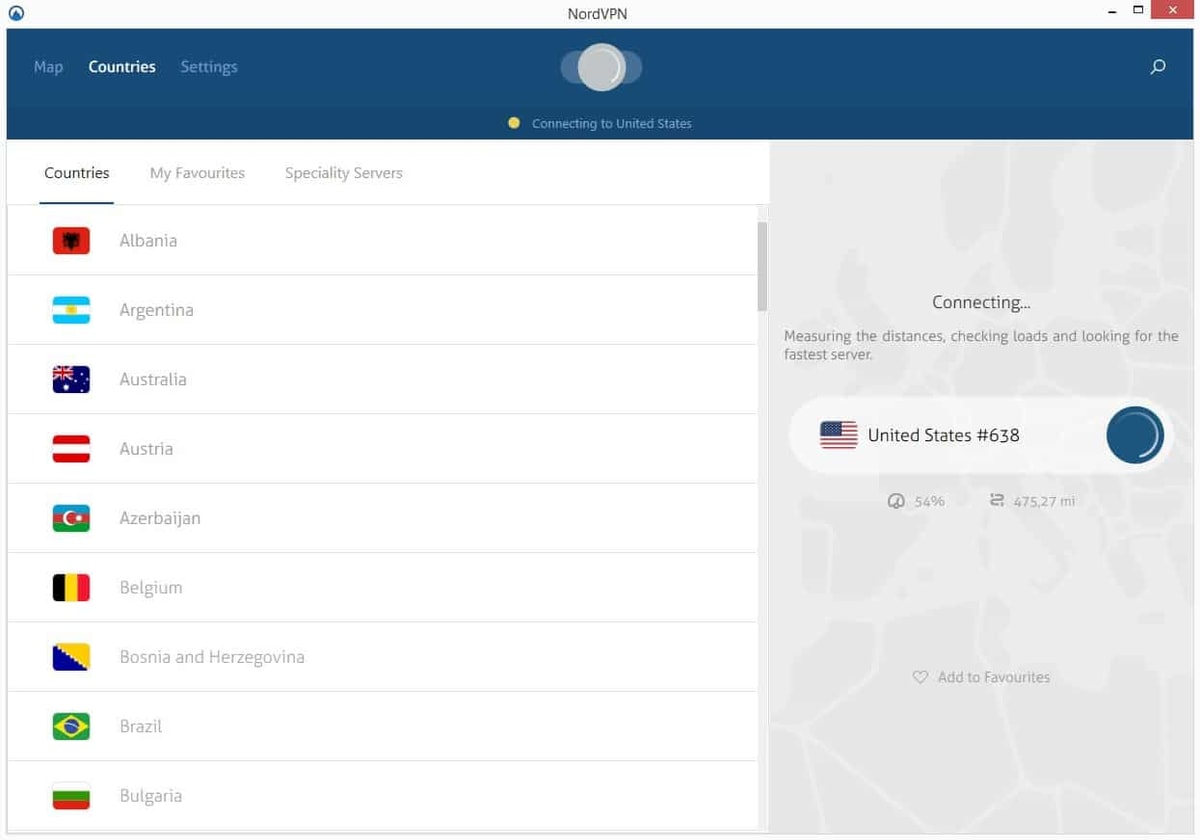
Task: Select Albania from the country list
Action: pyautogui.click(x=382, y=240)
